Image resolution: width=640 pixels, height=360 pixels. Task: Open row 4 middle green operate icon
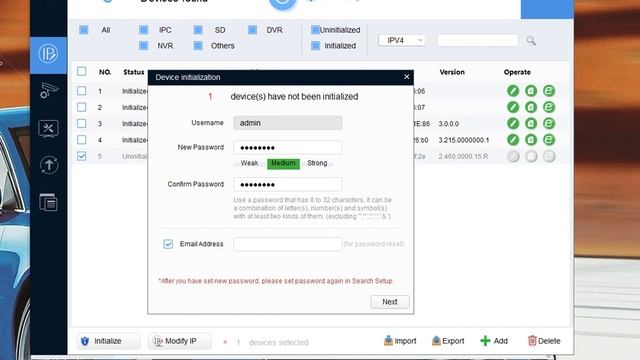pos(531,140)
